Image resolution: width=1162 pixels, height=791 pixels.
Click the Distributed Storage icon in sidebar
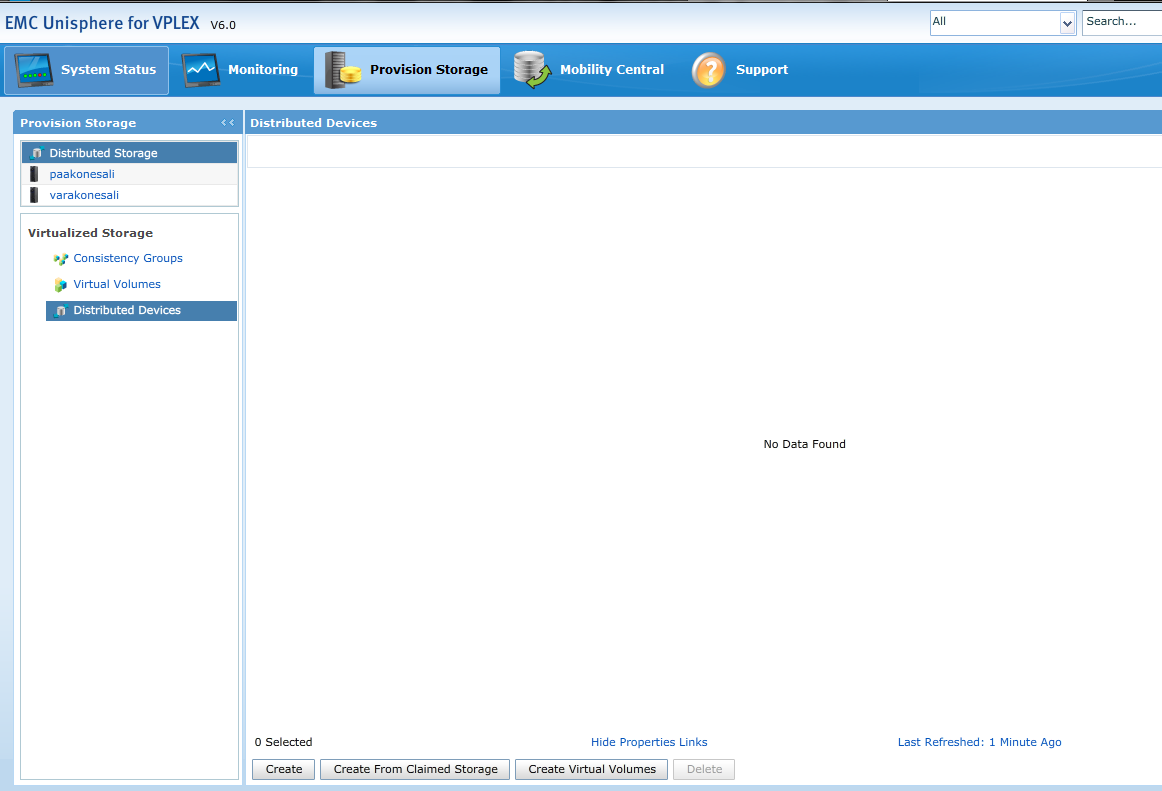coord(36,153)
